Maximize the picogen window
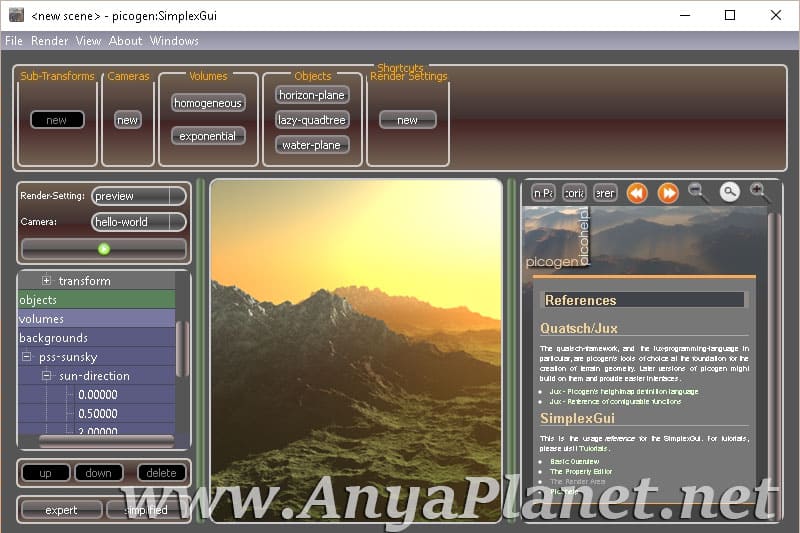The width and height of the screenshot is (800, 533). coord(730,15)
